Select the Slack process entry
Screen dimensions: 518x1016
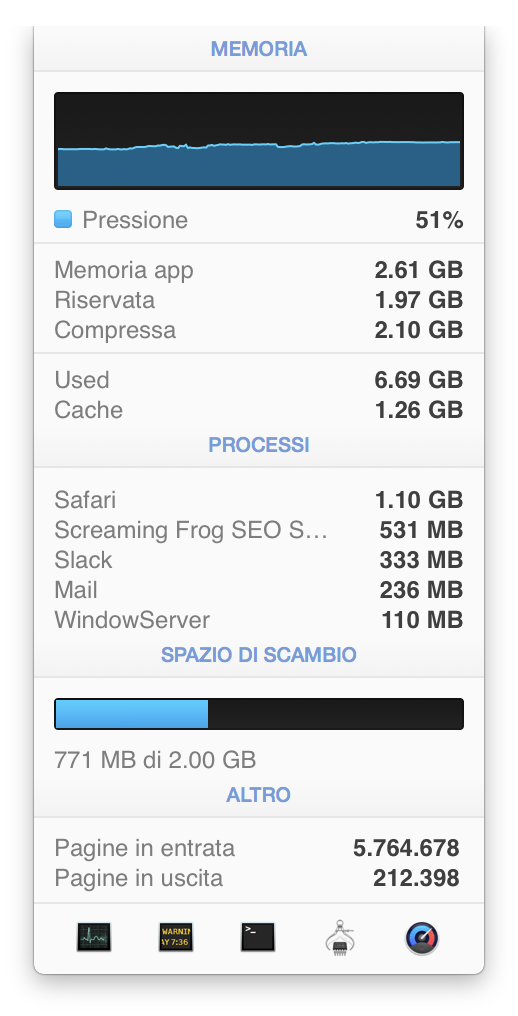click(x=259, y=560)
